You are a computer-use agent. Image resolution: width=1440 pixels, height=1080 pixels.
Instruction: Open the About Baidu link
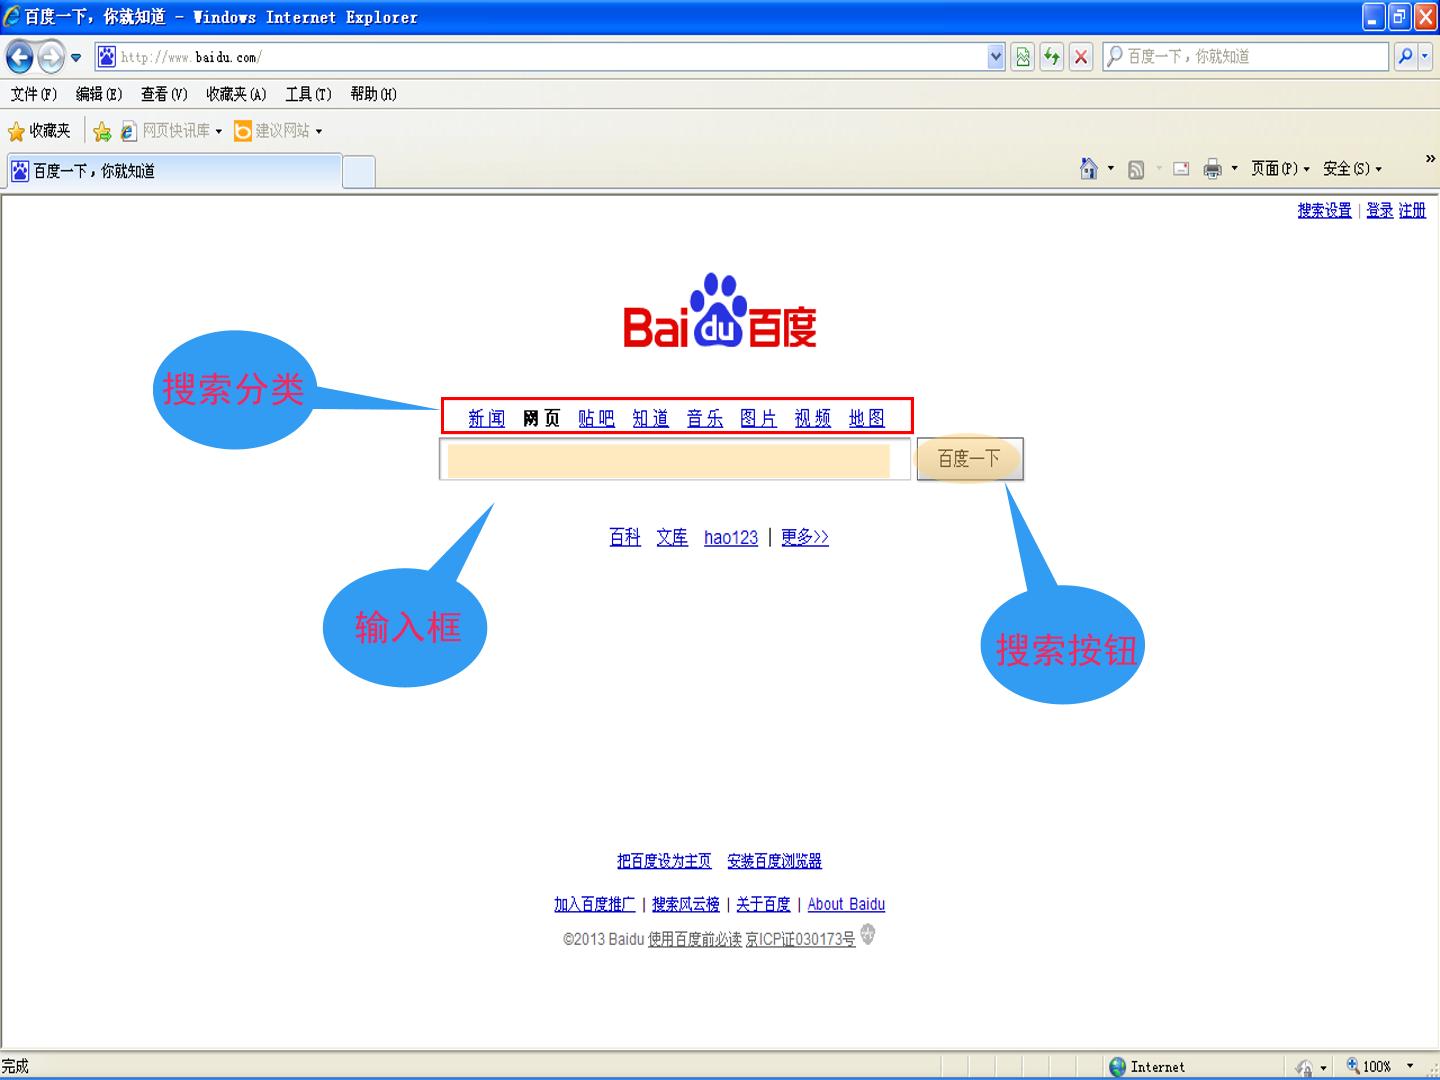click(x=846, y=904)
